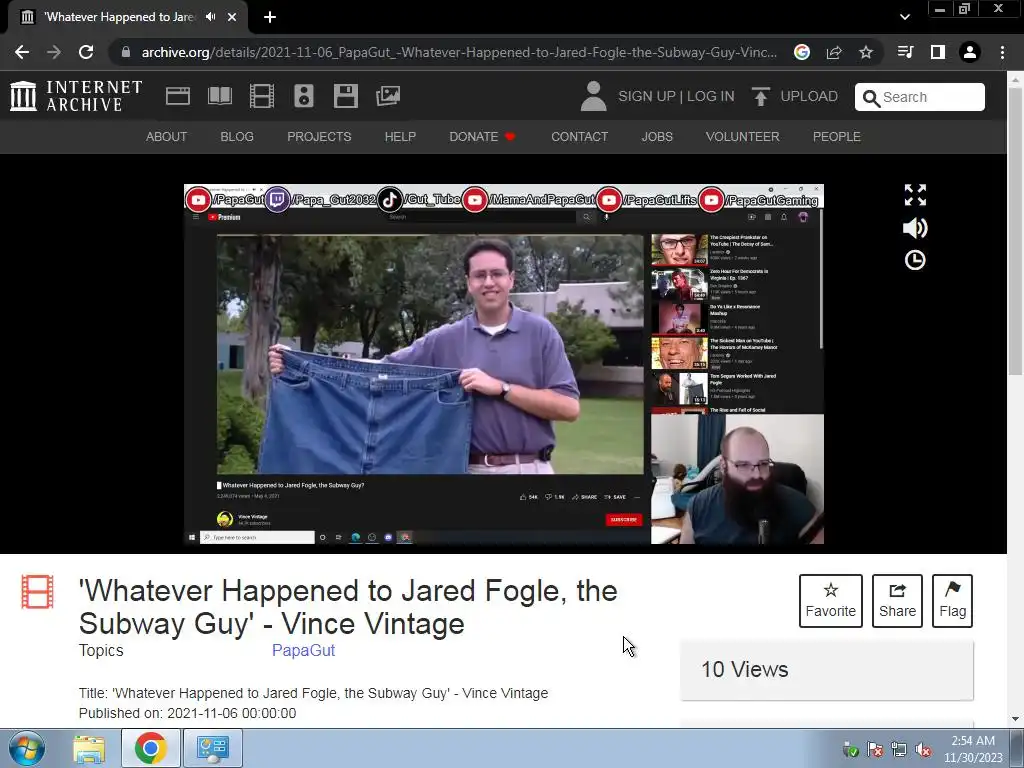This screenshot has height=768, width=1024.
Task: Change playback speed via clock icon
Action: [x=915, y=260]
